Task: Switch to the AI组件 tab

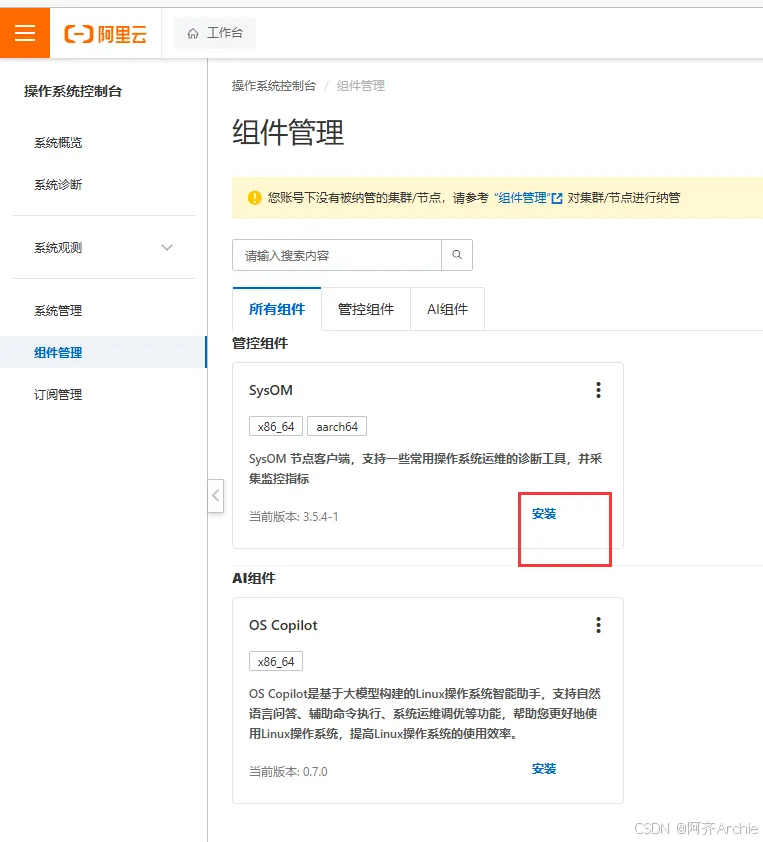Action: [x=447, y=309]
